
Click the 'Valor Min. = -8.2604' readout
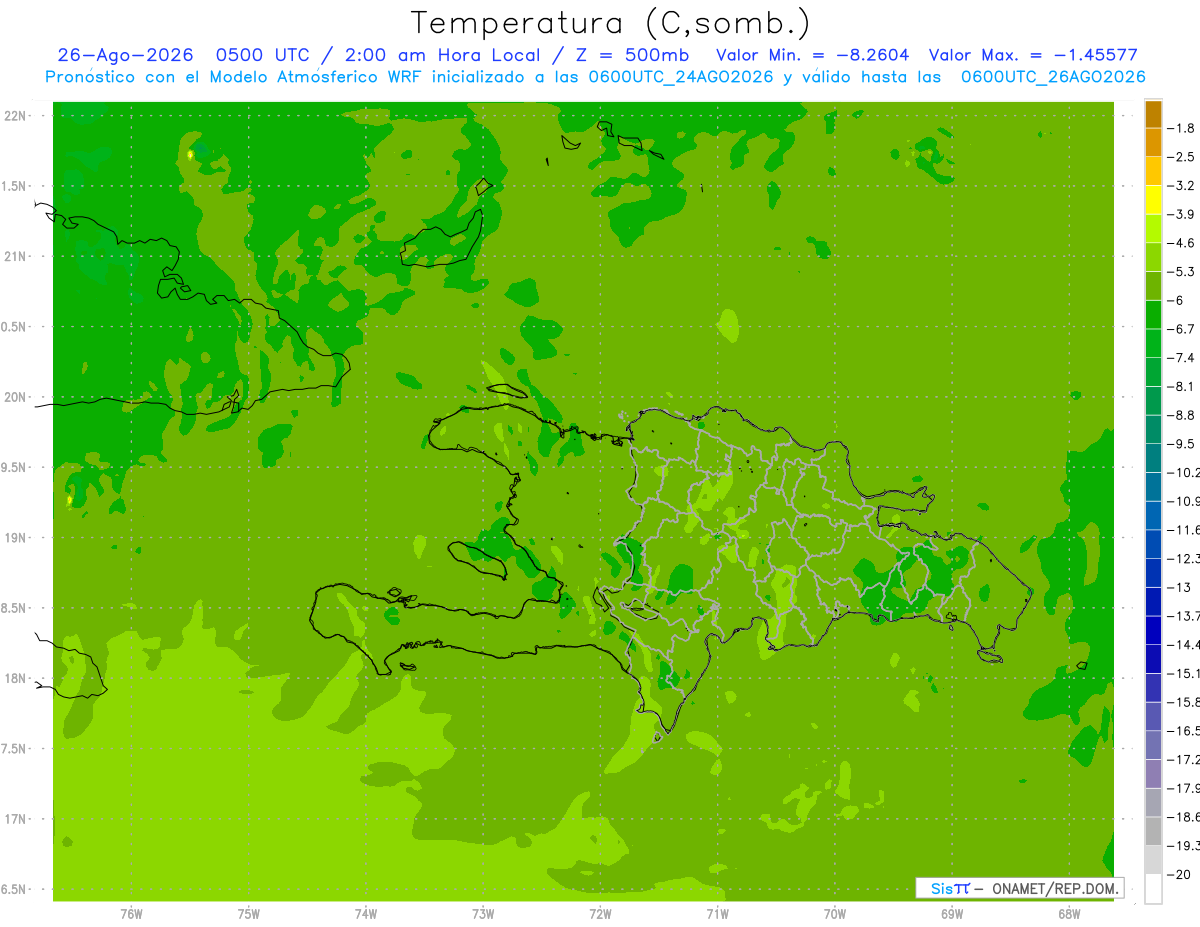click(x=813, y=56)
